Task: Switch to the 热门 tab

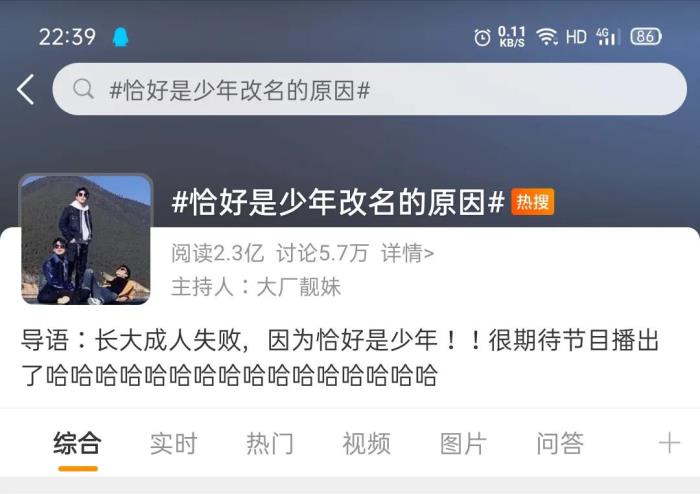Action: 270,444
